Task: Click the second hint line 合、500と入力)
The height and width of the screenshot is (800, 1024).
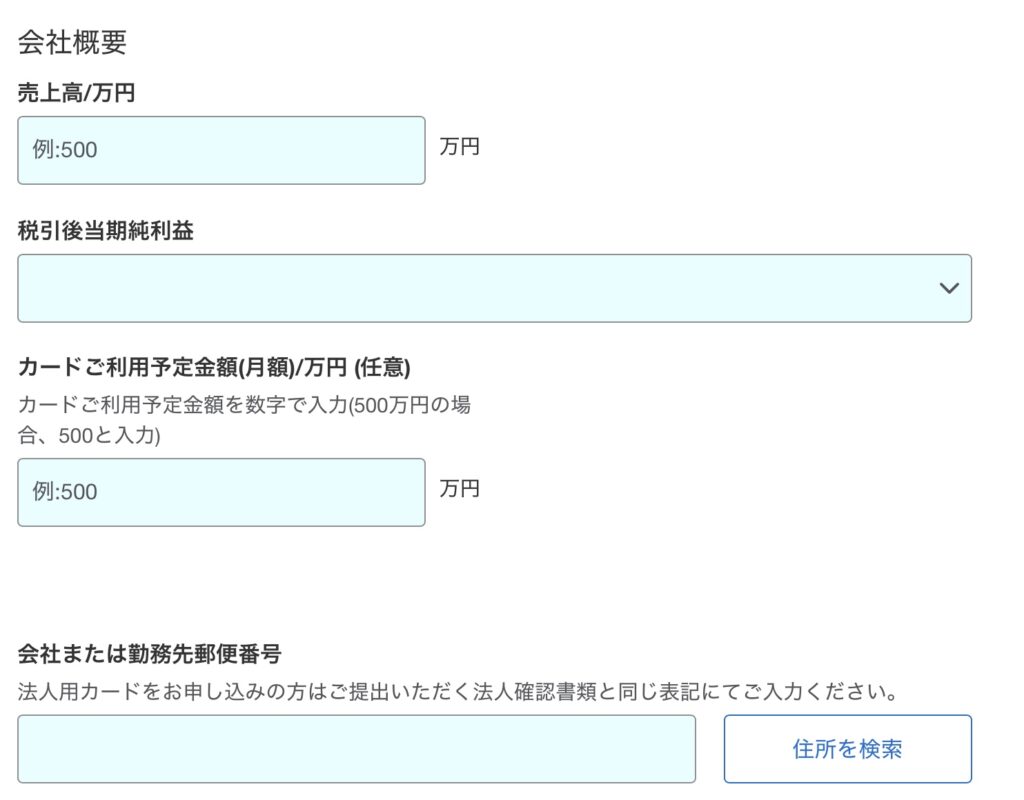Action: pos(89,435)
